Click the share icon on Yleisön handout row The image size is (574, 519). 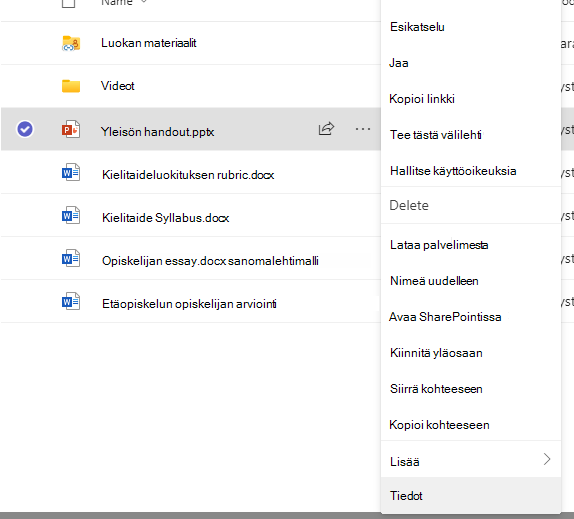pos(326,129)
